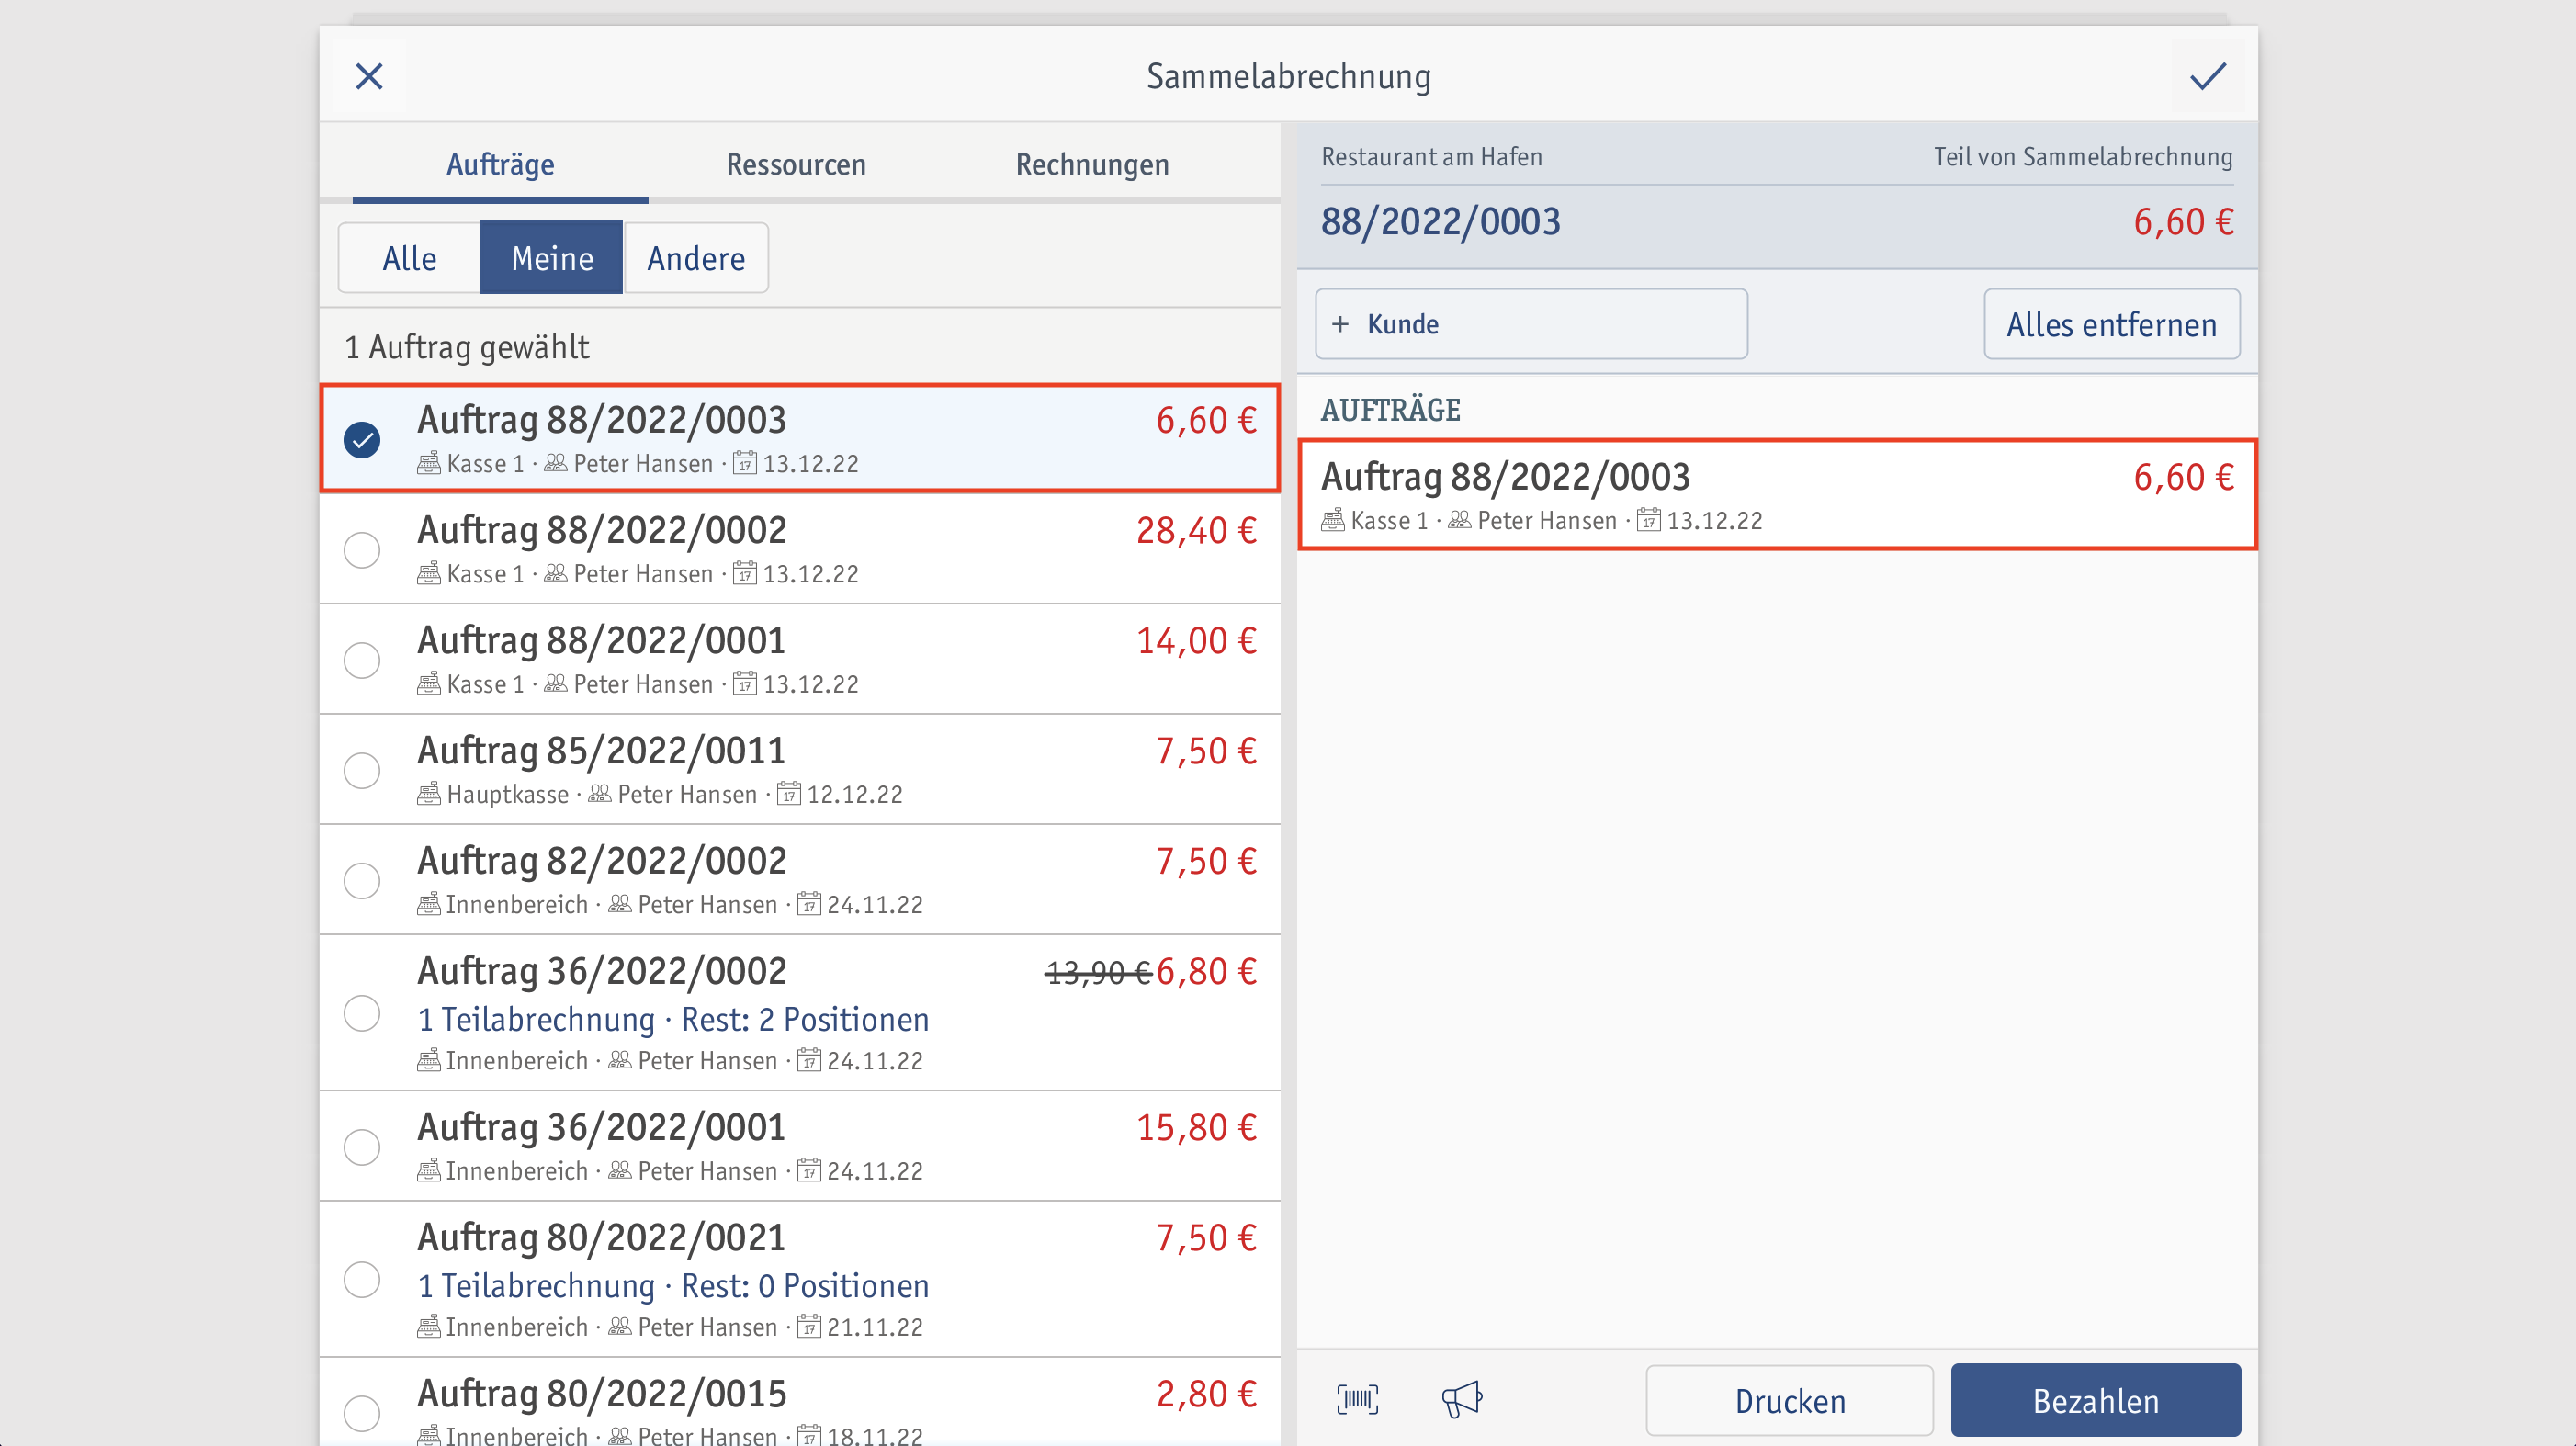Switch to the Aufträge tab

coord(500,164)
